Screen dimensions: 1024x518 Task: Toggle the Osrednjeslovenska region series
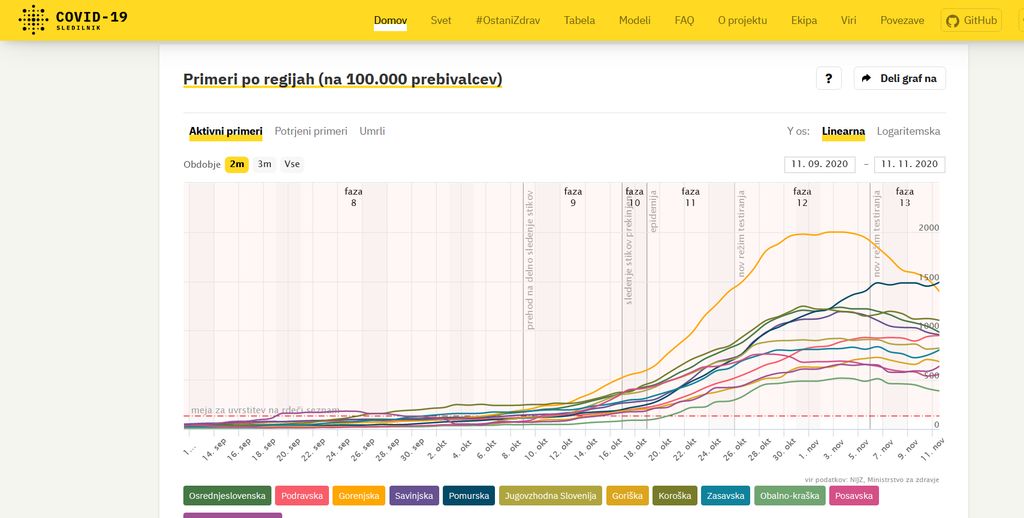pos(228,496)
